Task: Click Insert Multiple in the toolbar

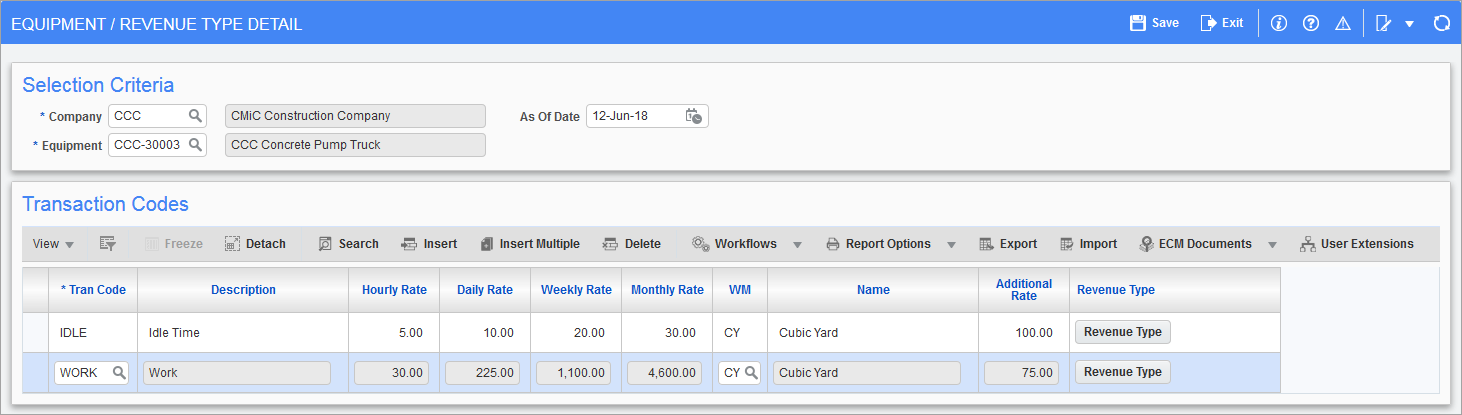Action: (x=530, y=244)
